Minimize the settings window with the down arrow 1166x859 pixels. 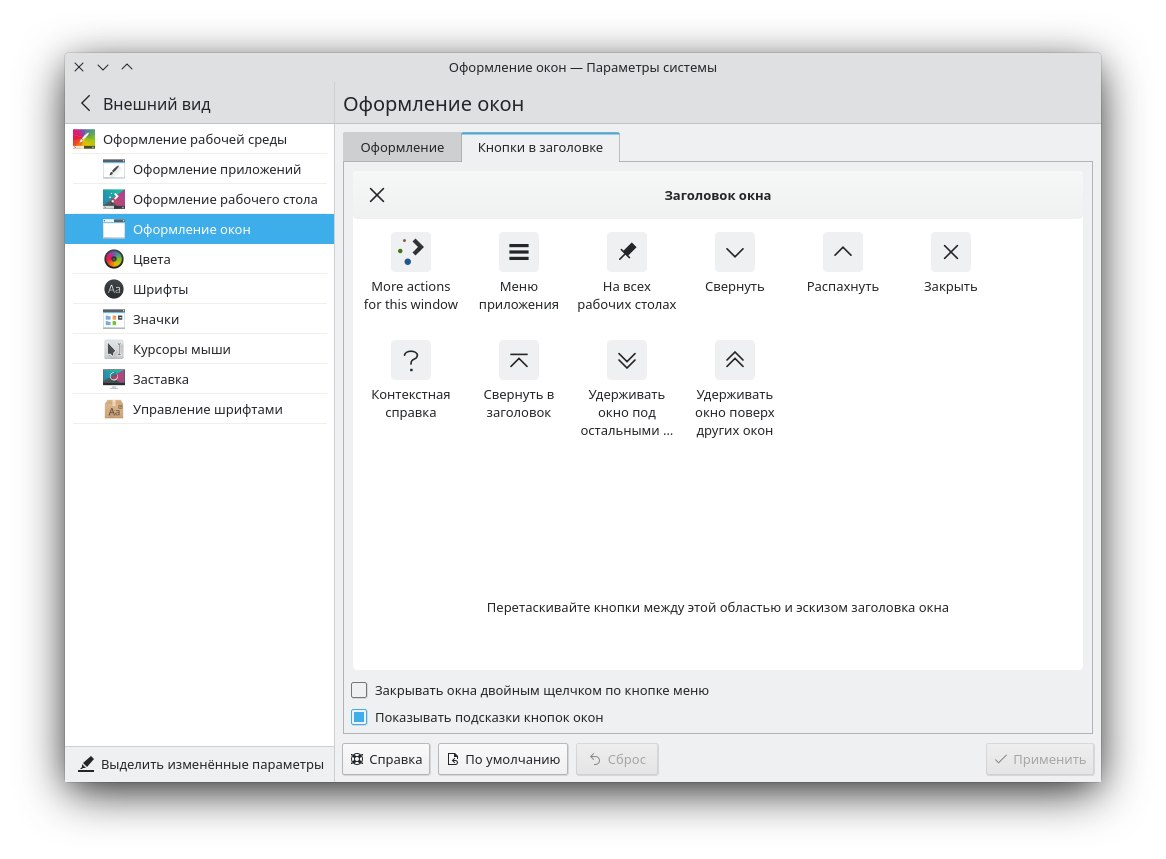[103, 67]
